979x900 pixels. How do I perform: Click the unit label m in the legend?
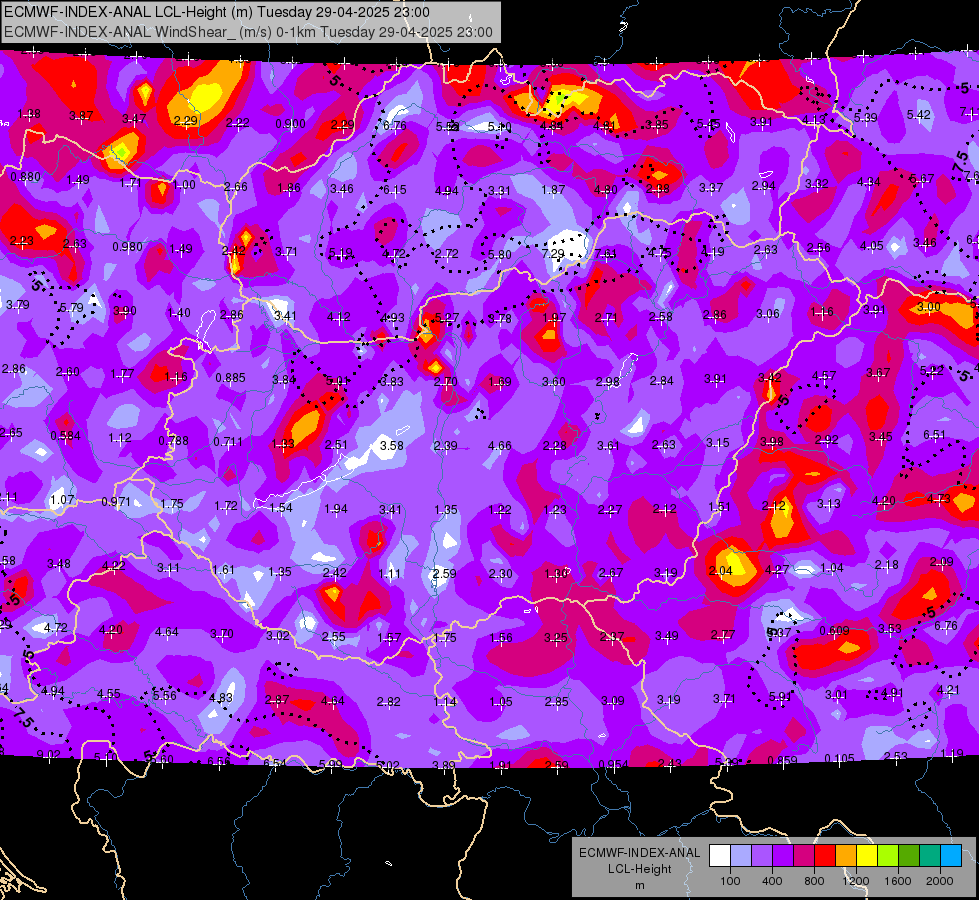(x=639, y=885)
